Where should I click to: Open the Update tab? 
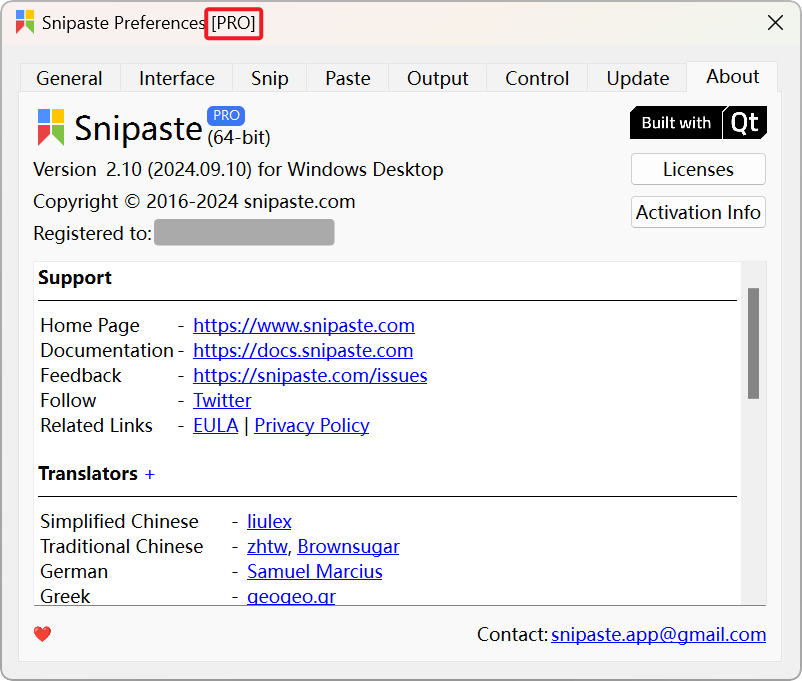pyautogui.click(x=638, y=78)
